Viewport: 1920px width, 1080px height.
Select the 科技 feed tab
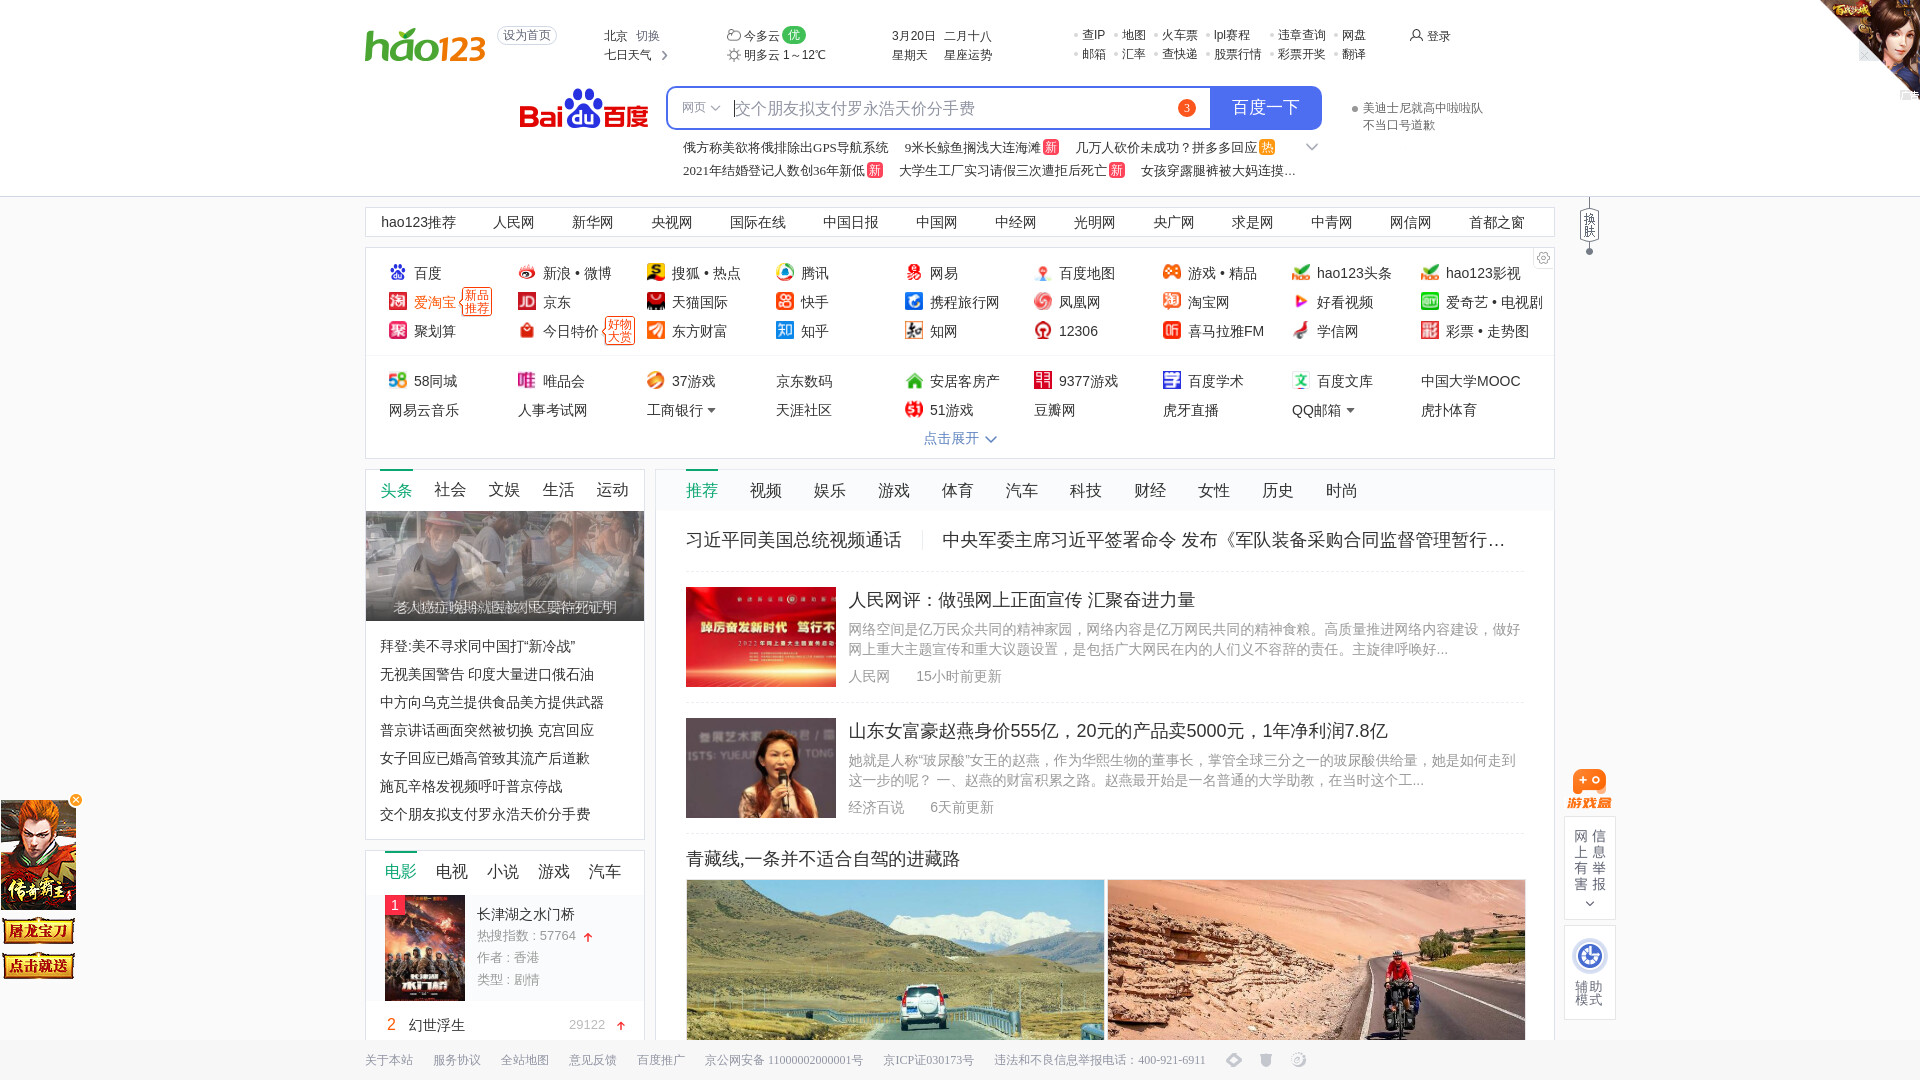click(x=1086, y=490)
